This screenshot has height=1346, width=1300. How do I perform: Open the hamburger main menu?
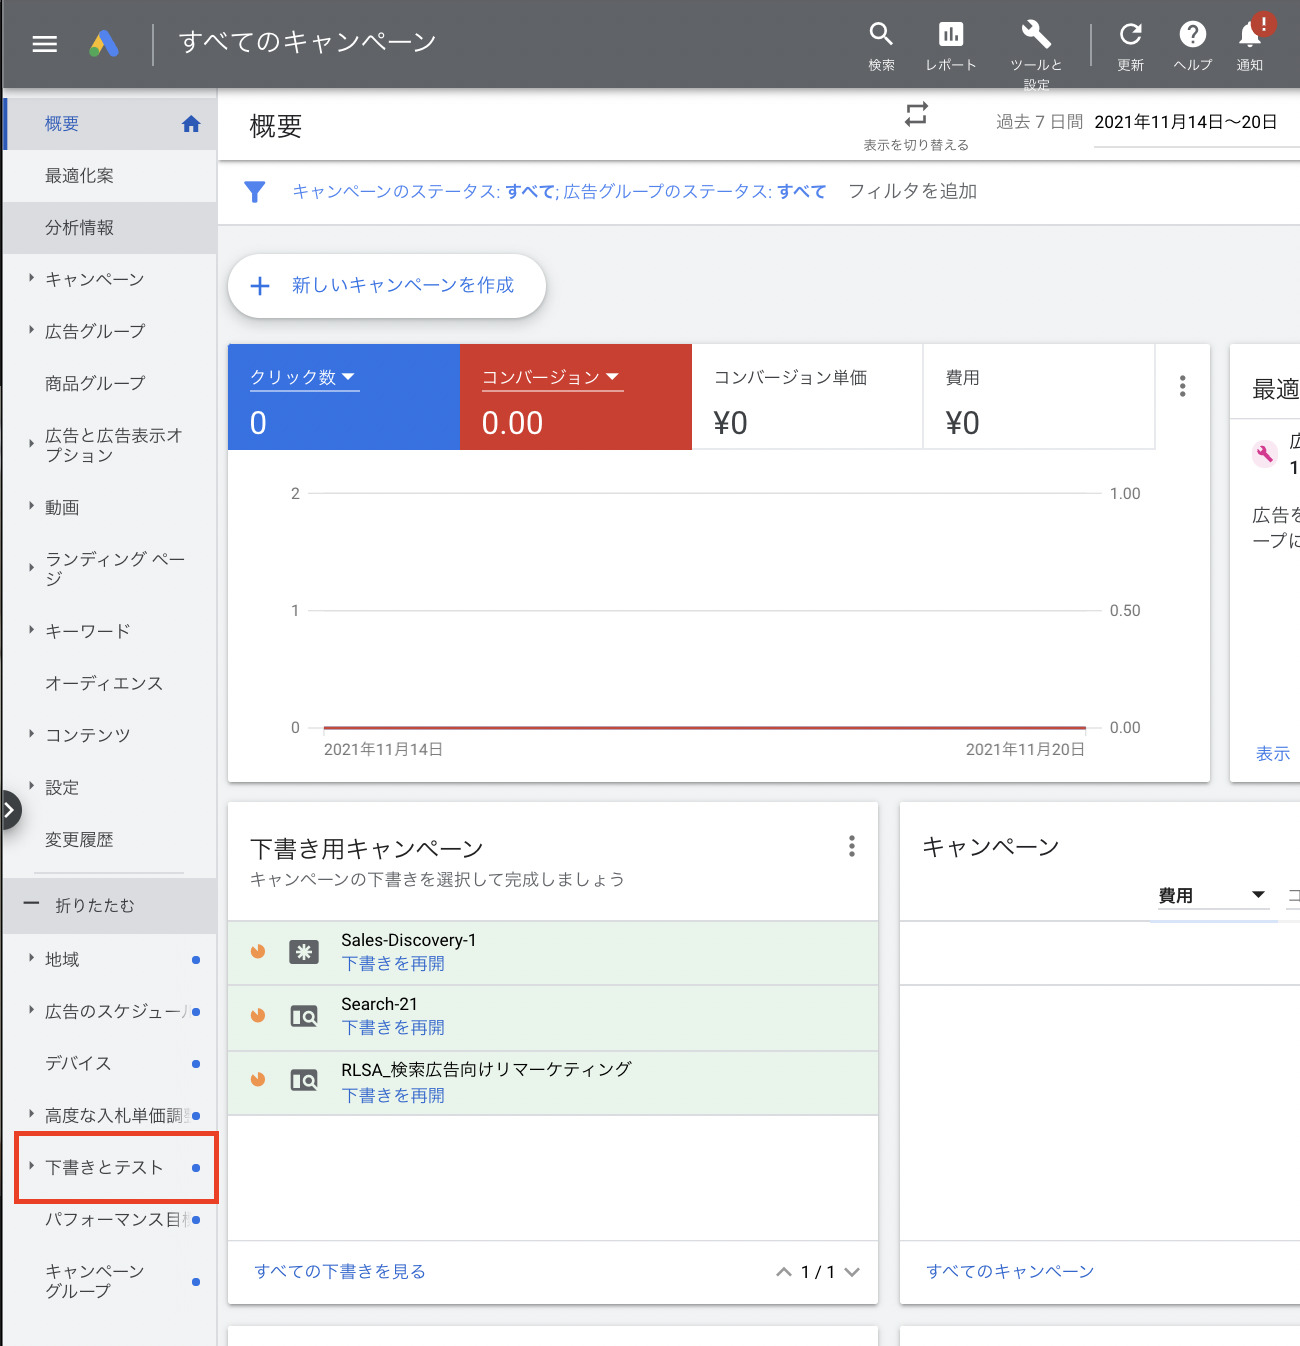click(x=44, y=44)
